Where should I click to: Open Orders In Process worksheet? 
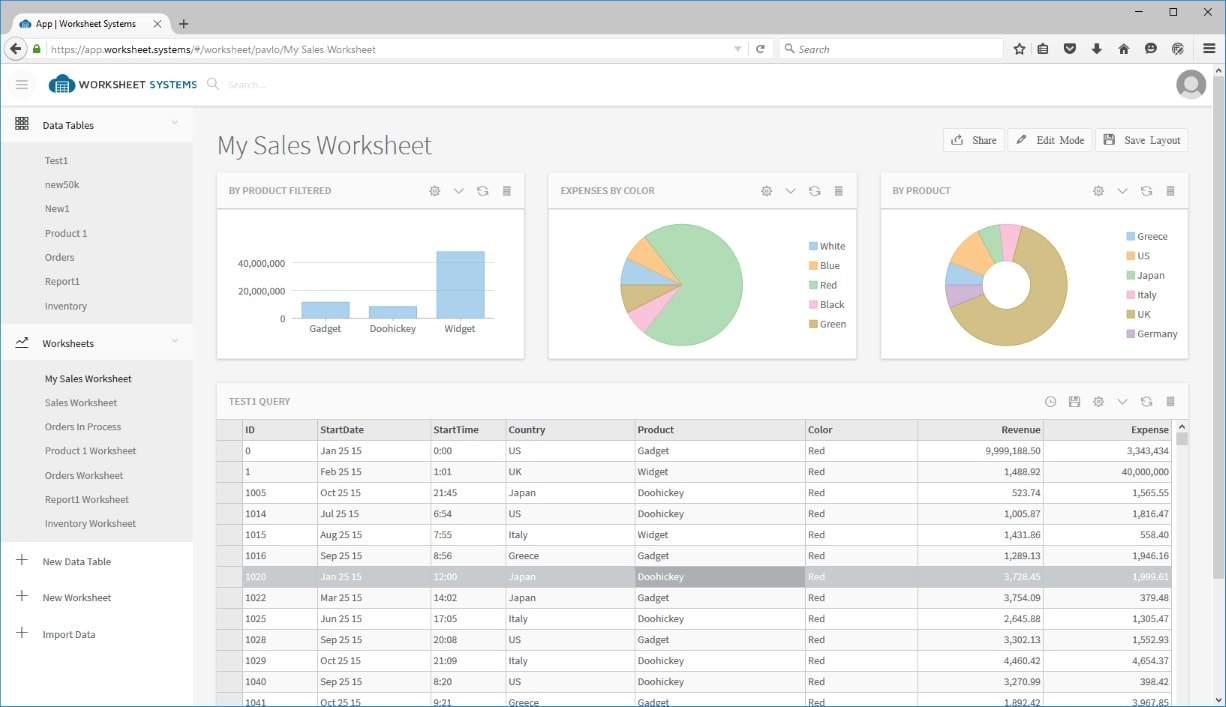(83, 427)
